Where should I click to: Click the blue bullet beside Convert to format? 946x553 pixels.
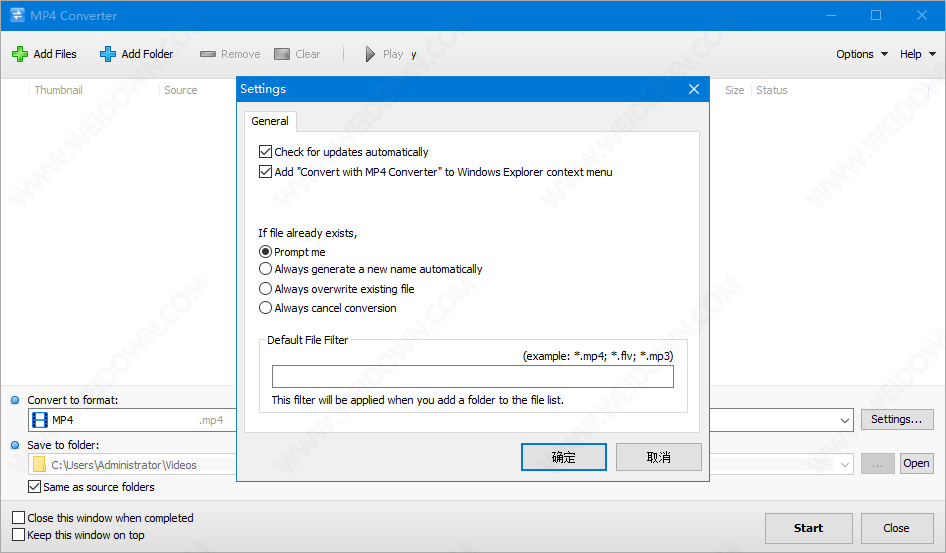(15, 400)
